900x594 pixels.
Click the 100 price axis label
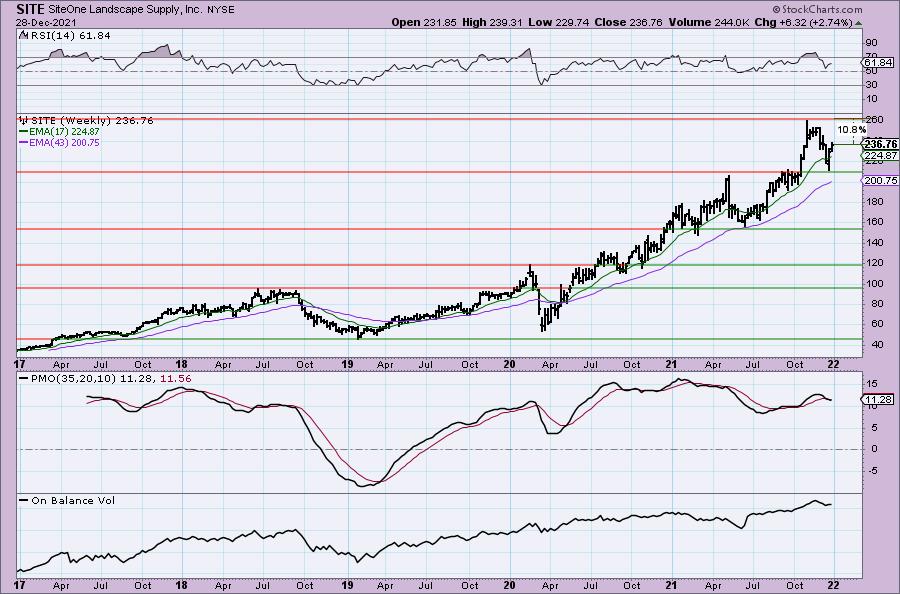pos(874,284)
